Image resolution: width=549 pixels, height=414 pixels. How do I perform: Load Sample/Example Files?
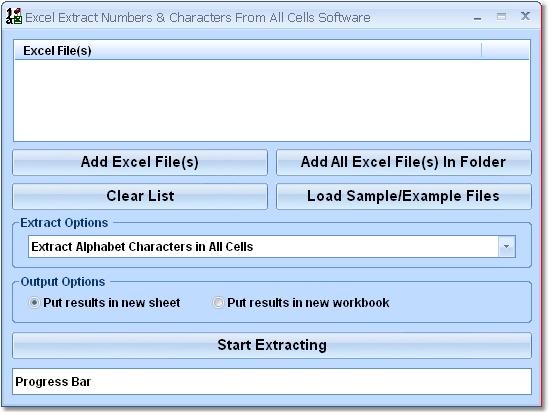coord(404,196)
